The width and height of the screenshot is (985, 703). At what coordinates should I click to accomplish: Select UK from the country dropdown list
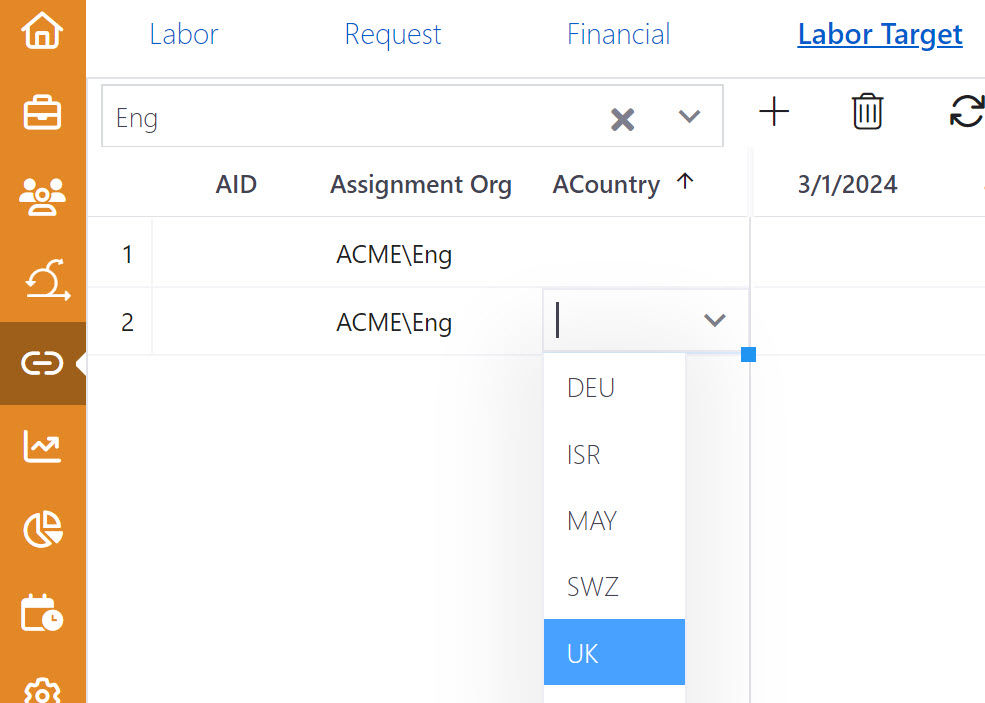(614, 653)
